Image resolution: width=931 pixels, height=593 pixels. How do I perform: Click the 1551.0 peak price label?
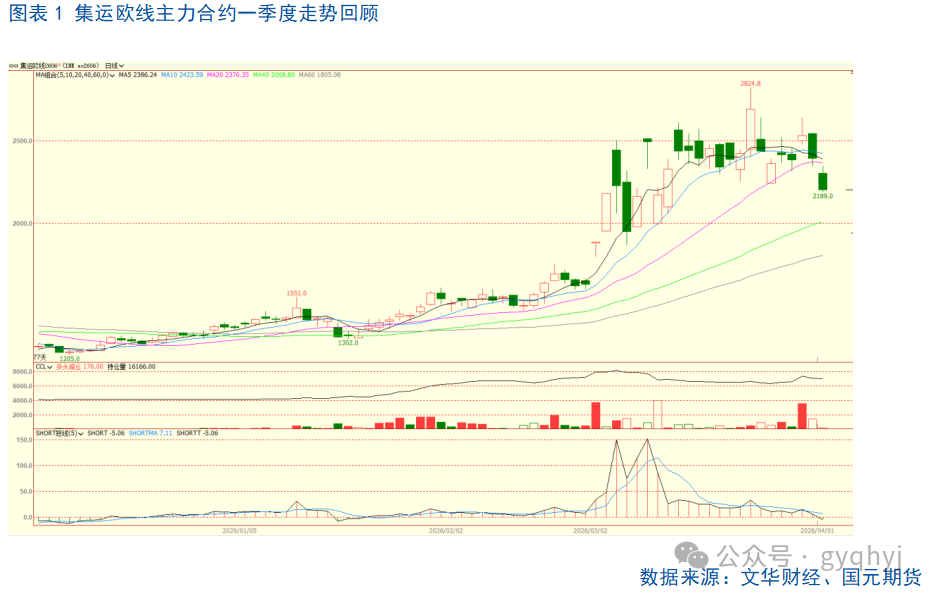(x=296, y=293)
